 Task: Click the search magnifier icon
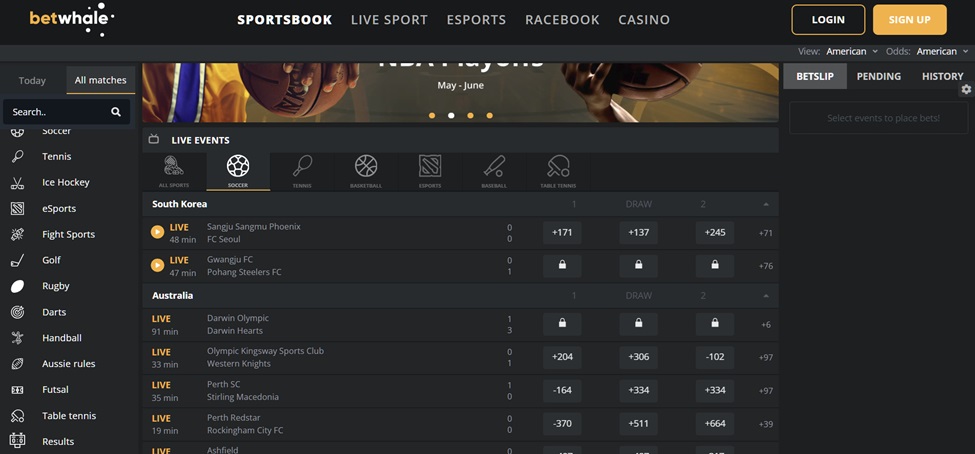[116, 112]
